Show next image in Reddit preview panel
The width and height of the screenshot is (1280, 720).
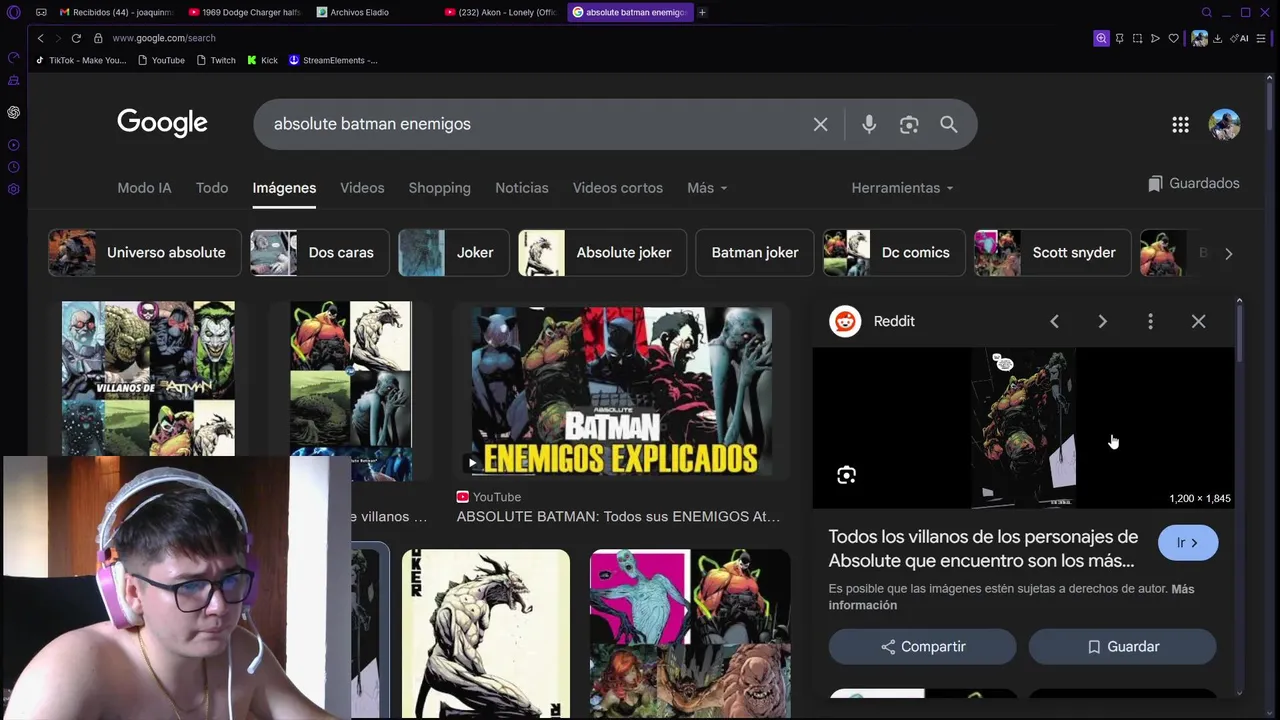coord(1102,321)
